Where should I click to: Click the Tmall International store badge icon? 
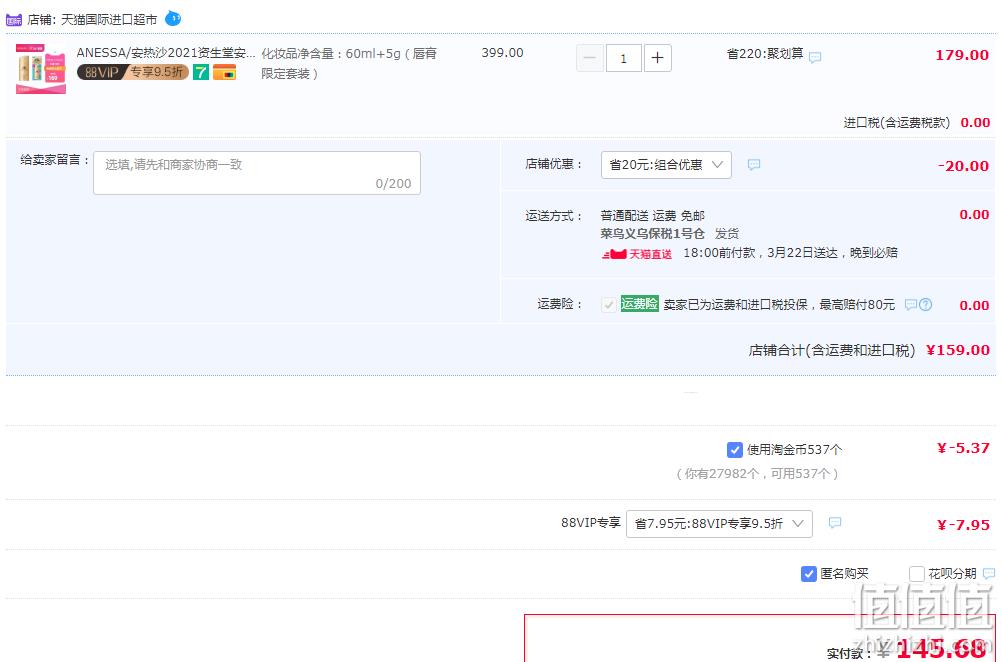pos(13,19)
